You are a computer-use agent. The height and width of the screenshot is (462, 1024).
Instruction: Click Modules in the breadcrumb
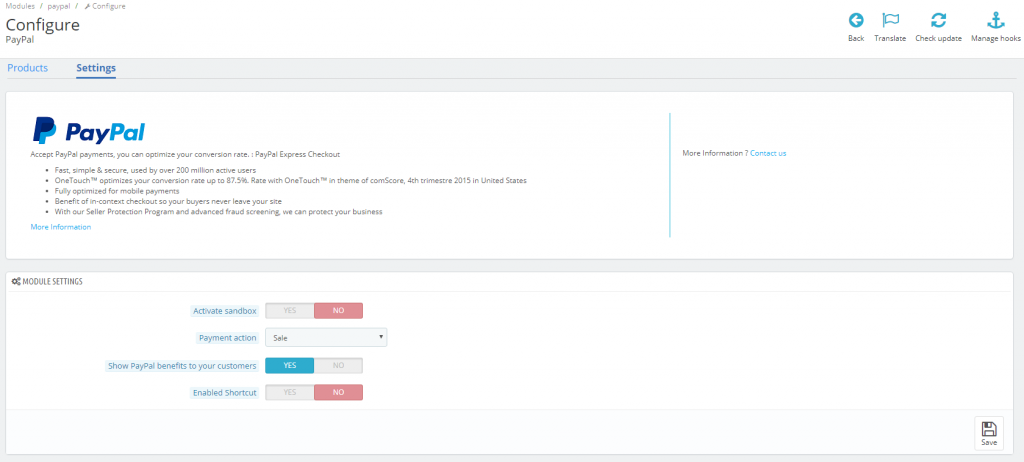pyautogui.click(x=17, y=6)
